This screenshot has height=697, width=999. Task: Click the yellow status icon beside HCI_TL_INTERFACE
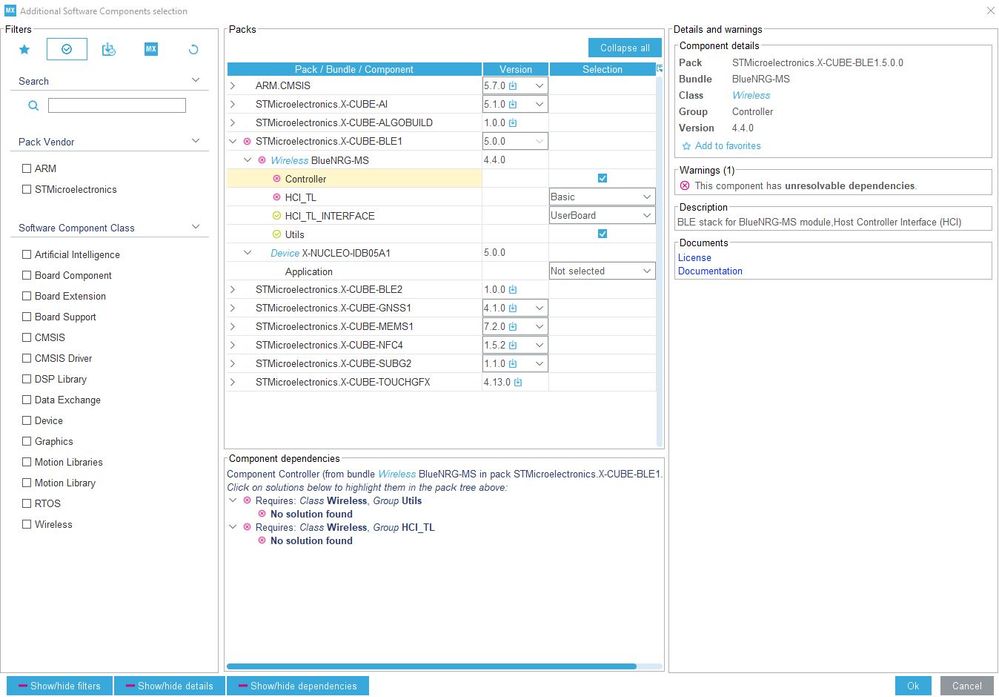tap(277, 216)
